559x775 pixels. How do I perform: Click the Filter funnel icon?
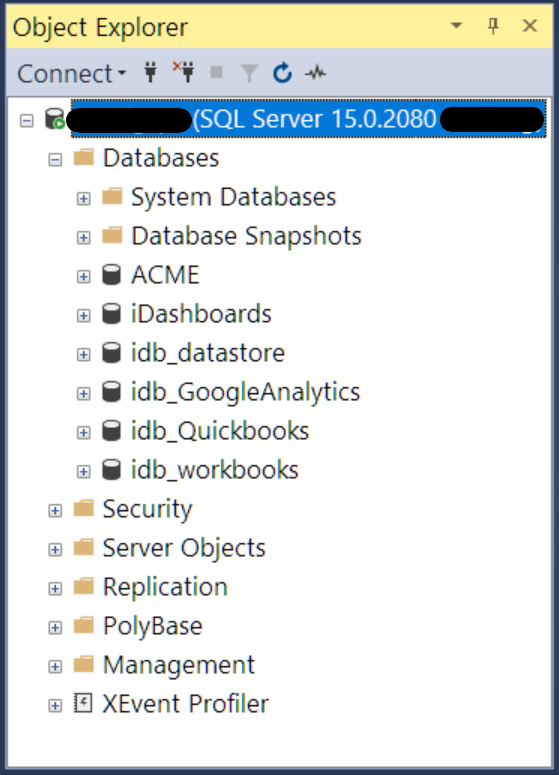(x=249, y=73)
